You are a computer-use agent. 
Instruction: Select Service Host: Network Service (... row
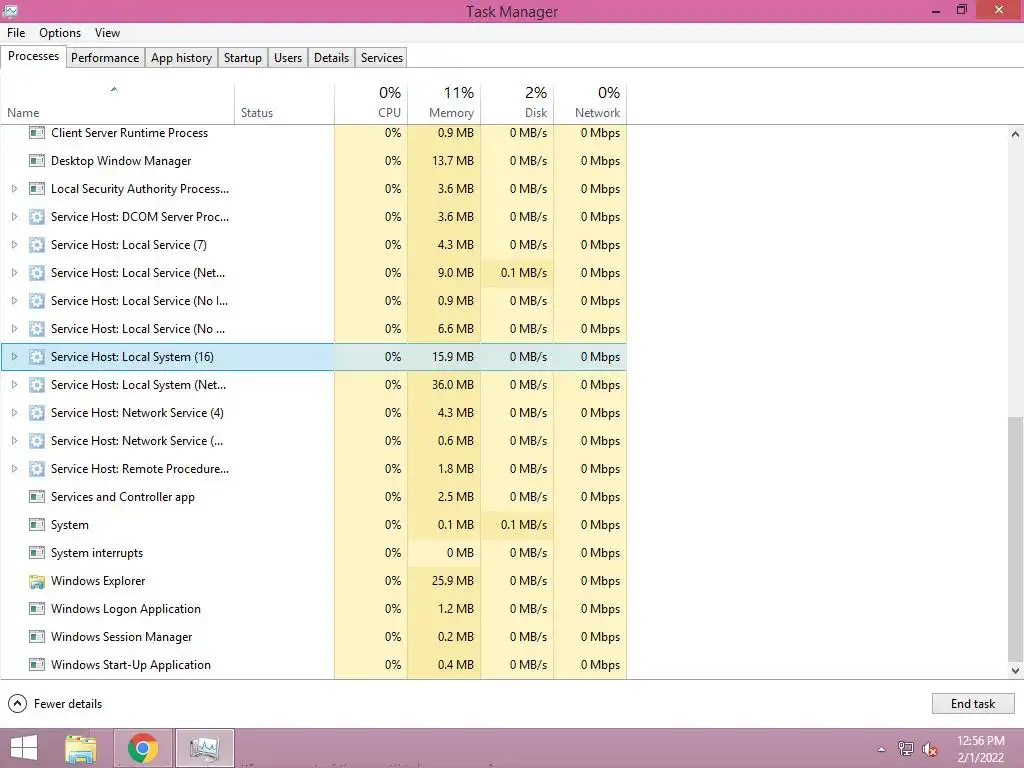[x=313, y=441]
